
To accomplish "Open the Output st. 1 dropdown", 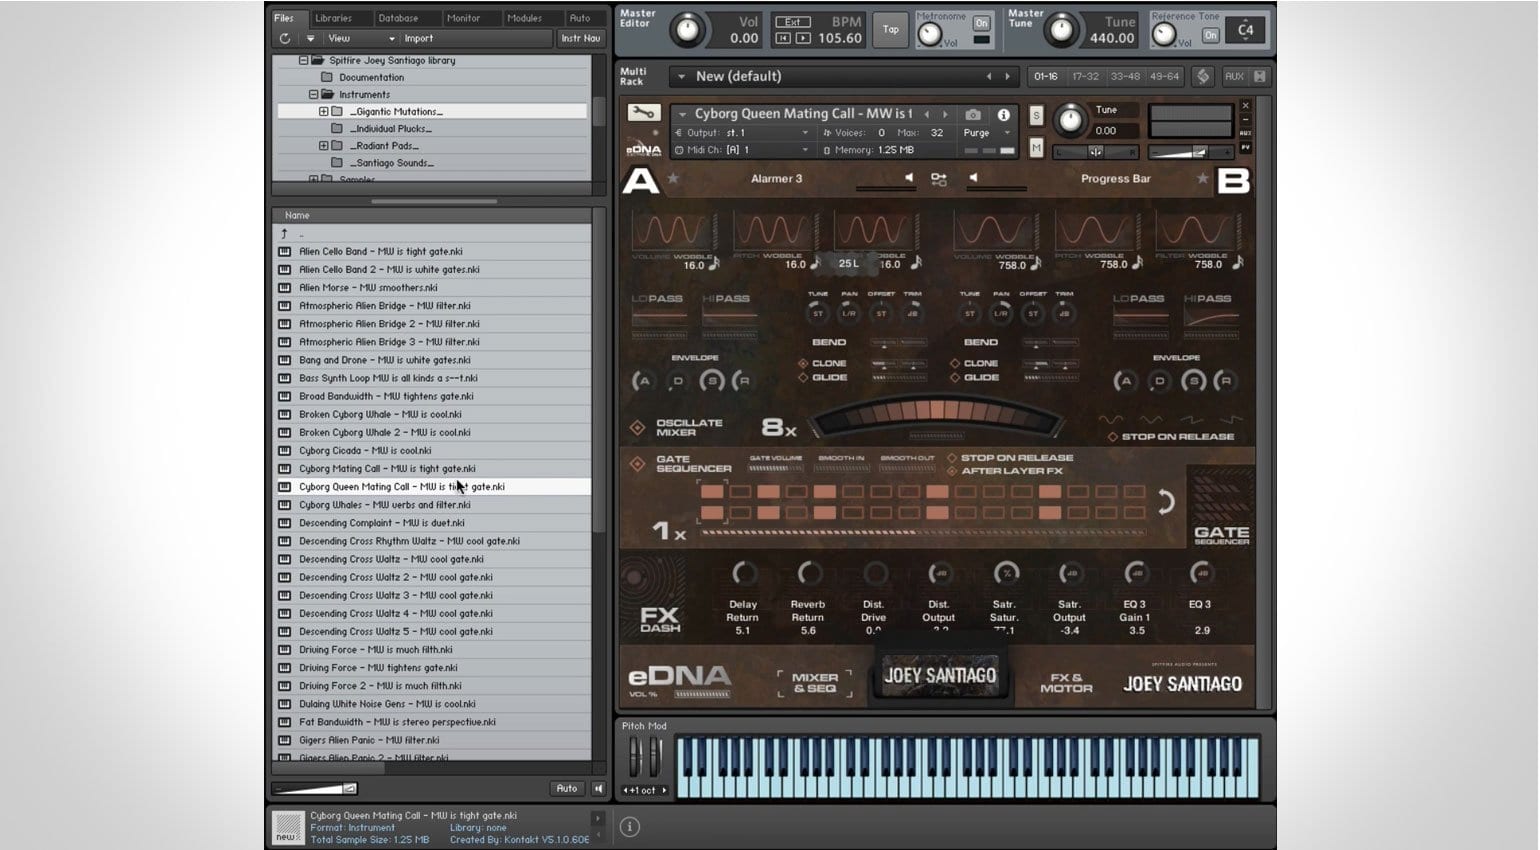I will coord(743,133).
